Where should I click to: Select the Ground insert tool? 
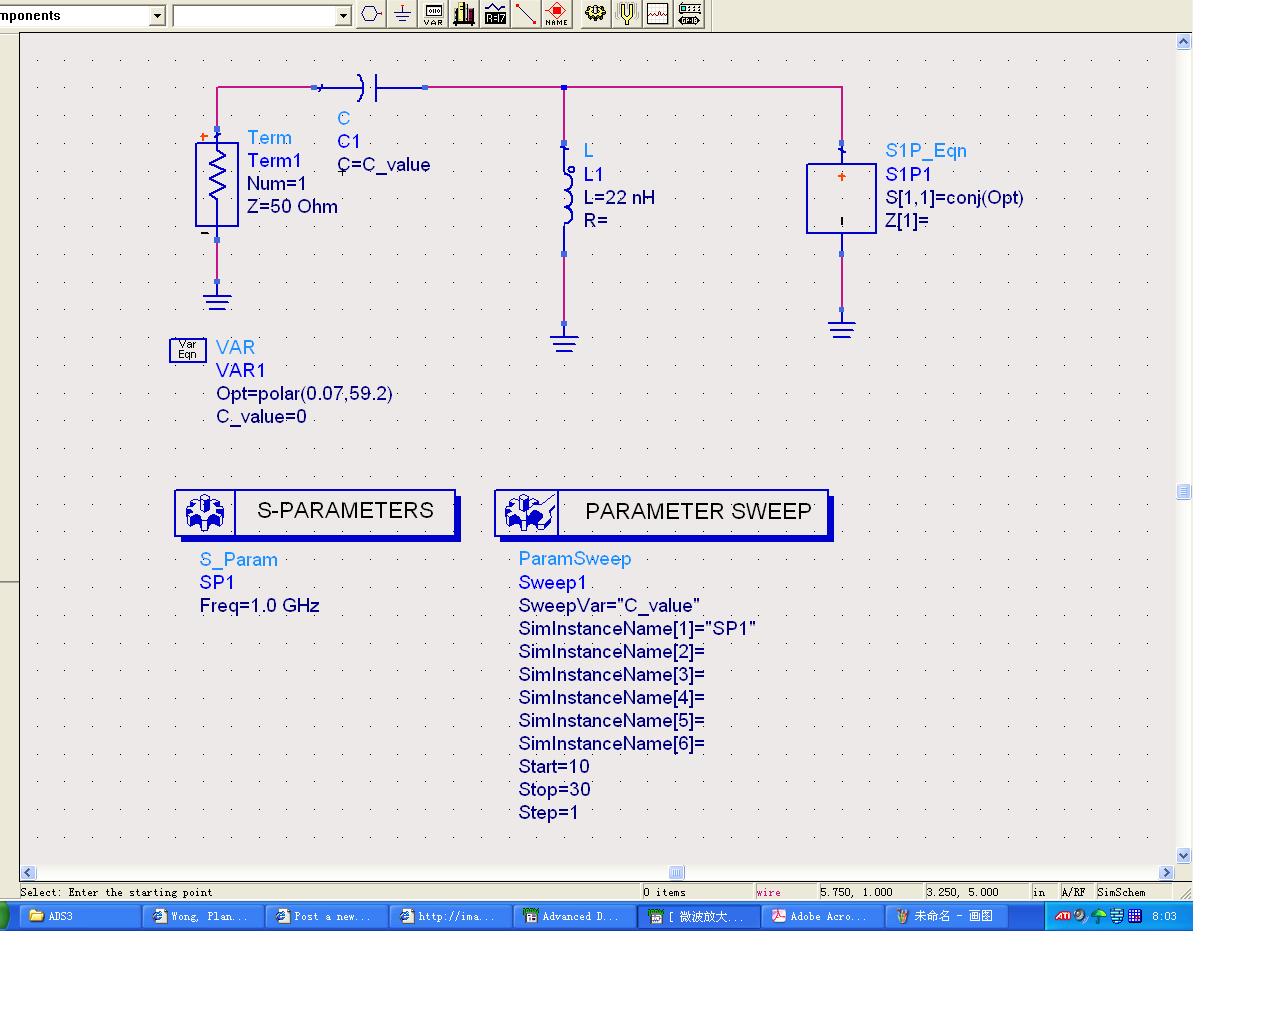[x=402, y=14]
